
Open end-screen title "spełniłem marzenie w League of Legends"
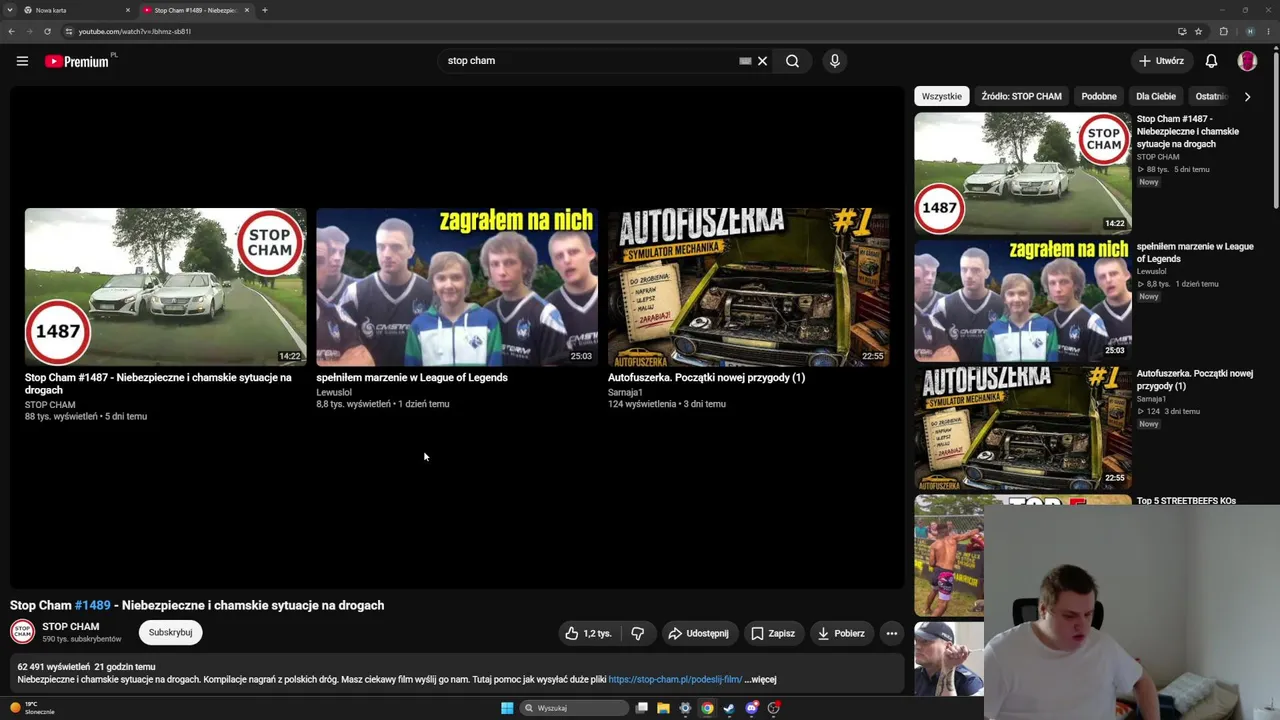click(412, 378)
